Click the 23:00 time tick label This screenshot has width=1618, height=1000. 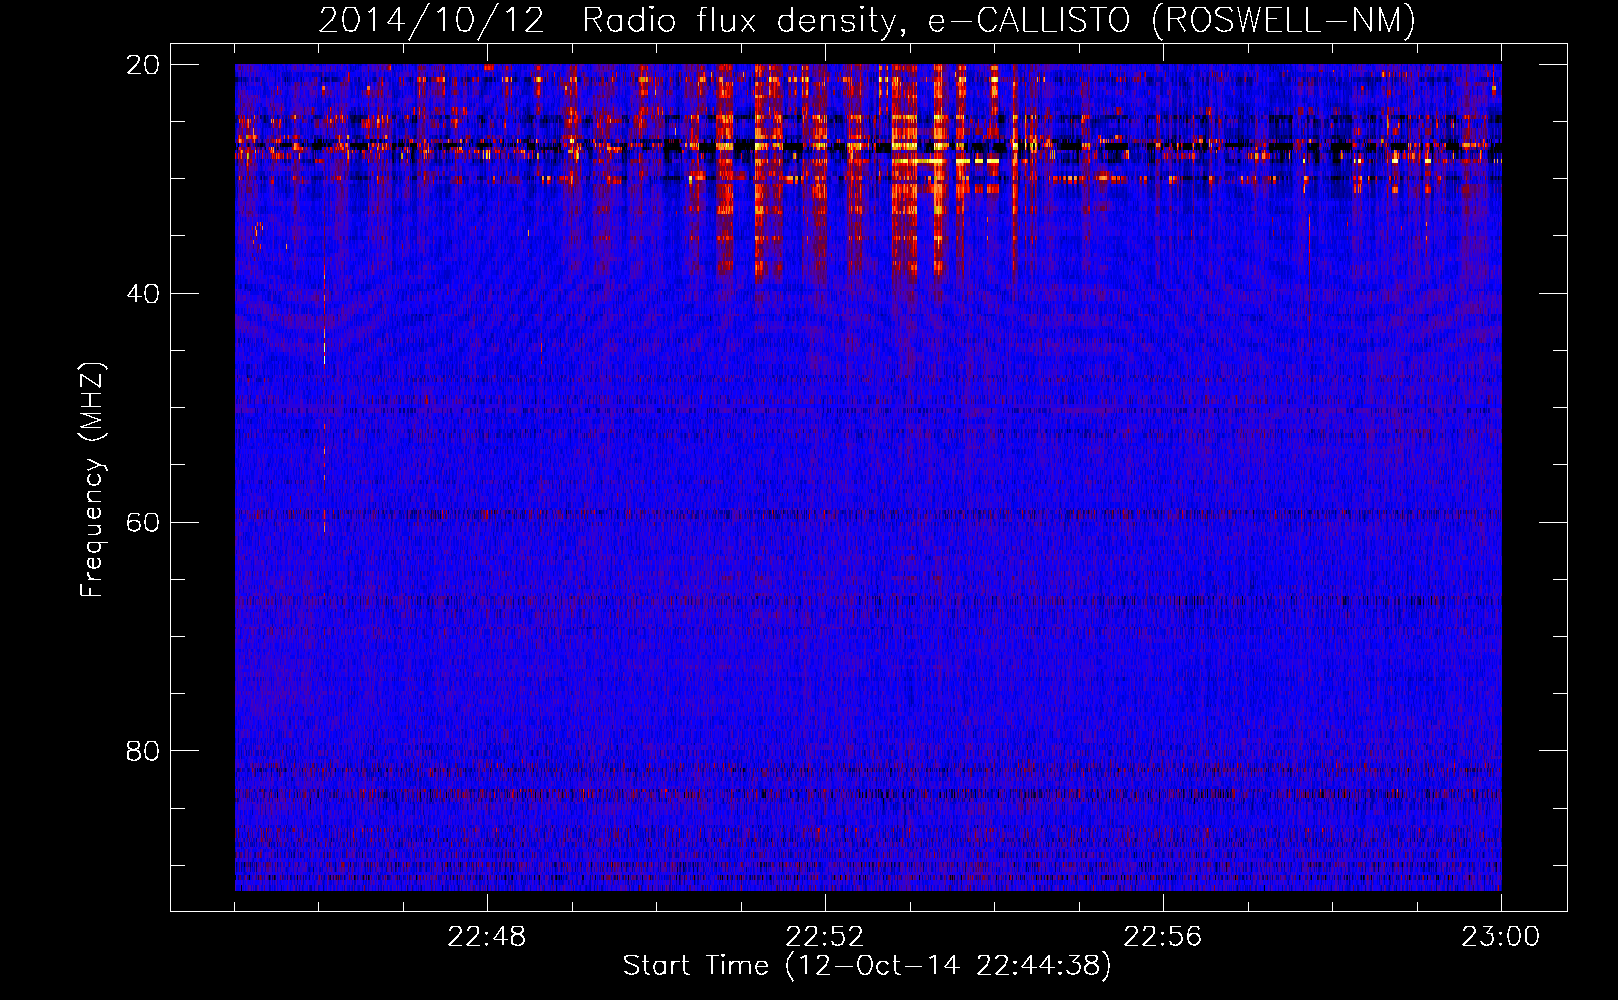(1501, 937)
